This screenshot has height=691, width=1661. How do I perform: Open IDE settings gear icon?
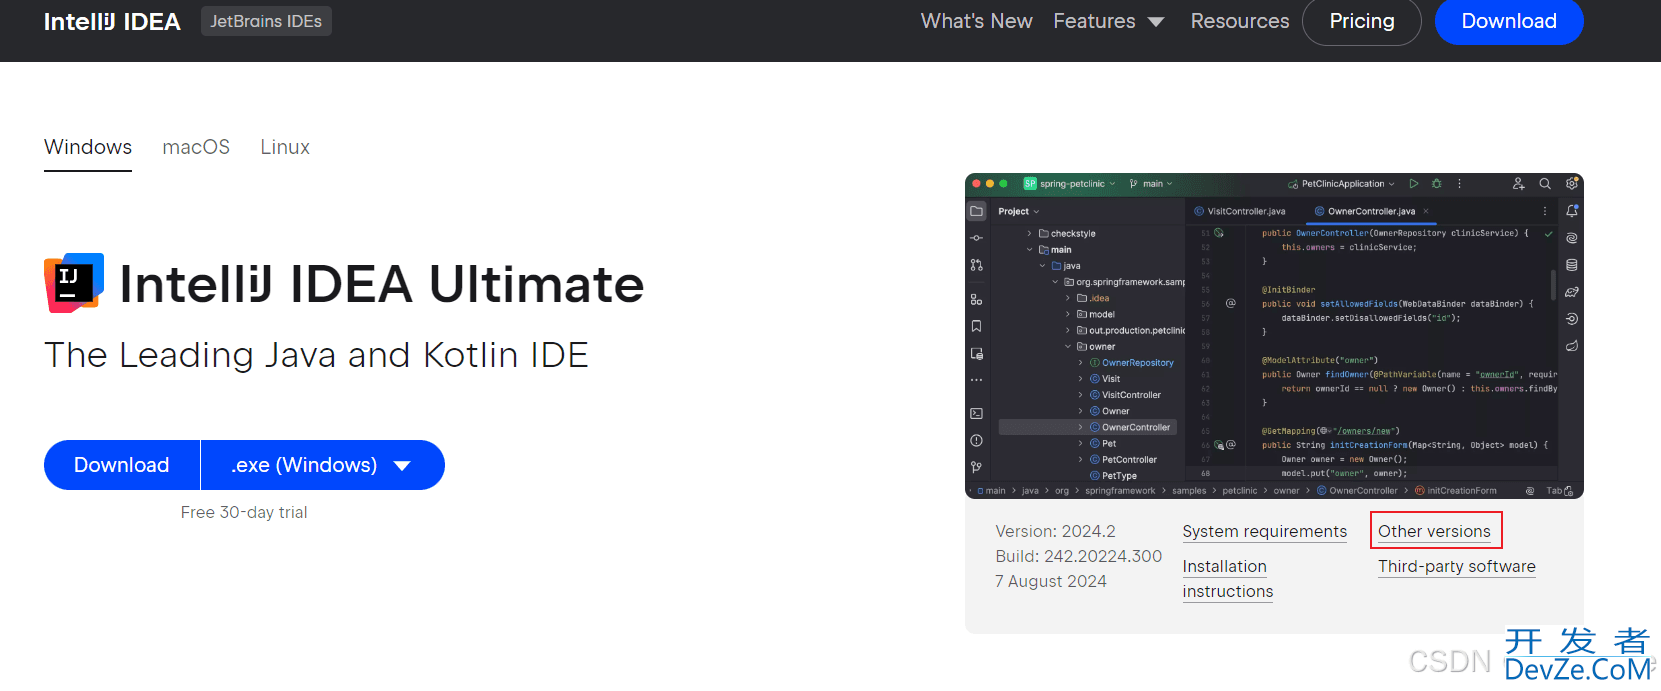[1572, 184]
